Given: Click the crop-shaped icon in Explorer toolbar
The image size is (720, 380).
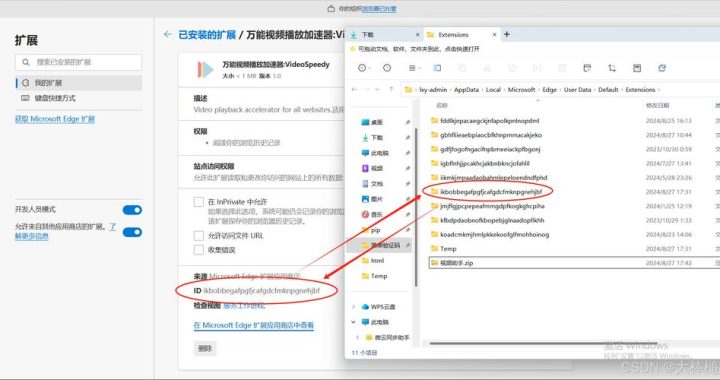Looking at the screenshot, I should 612,68.
